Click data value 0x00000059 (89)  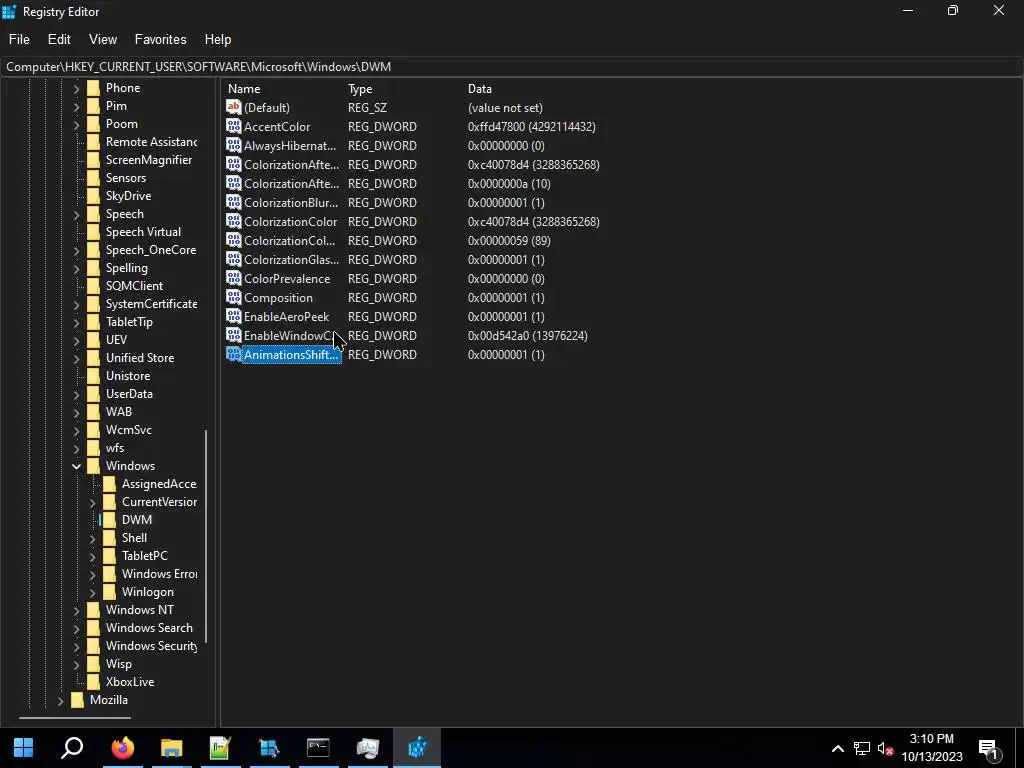(509, 240)
